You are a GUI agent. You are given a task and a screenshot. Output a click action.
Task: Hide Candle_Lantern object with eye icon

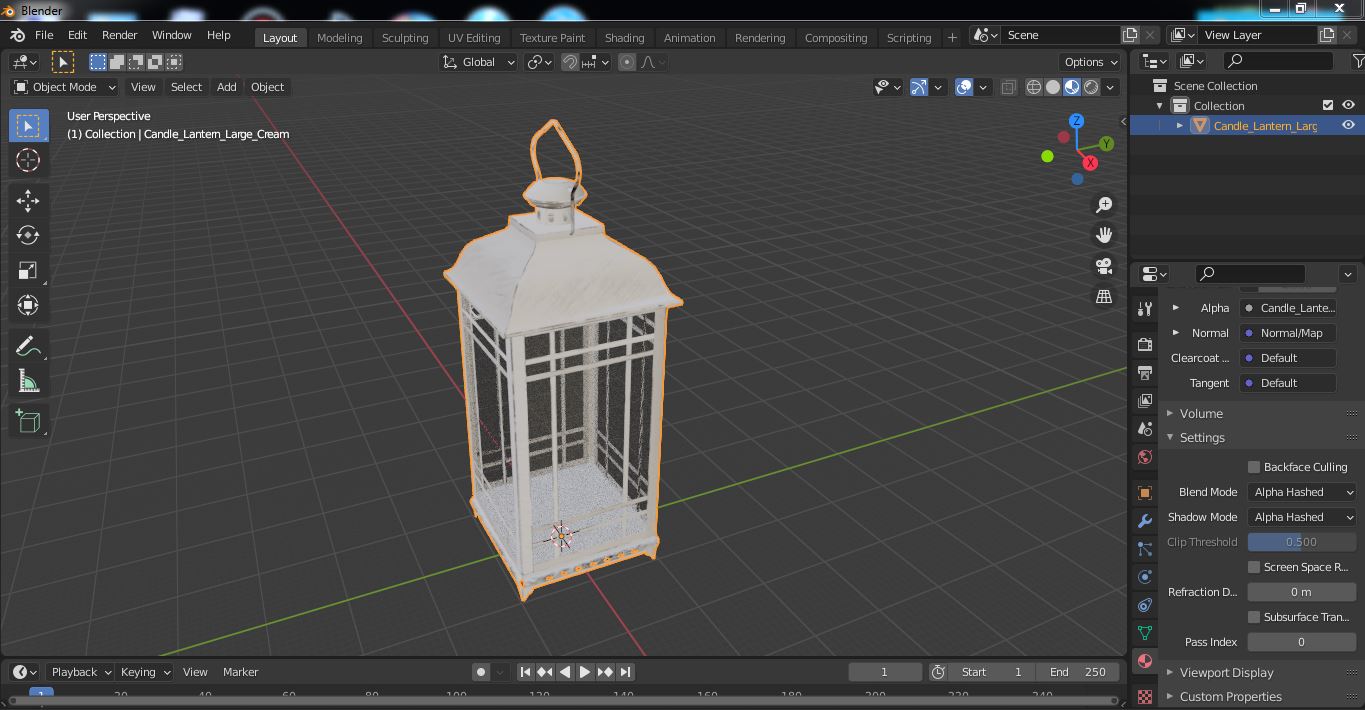[x=1348, y=125]
